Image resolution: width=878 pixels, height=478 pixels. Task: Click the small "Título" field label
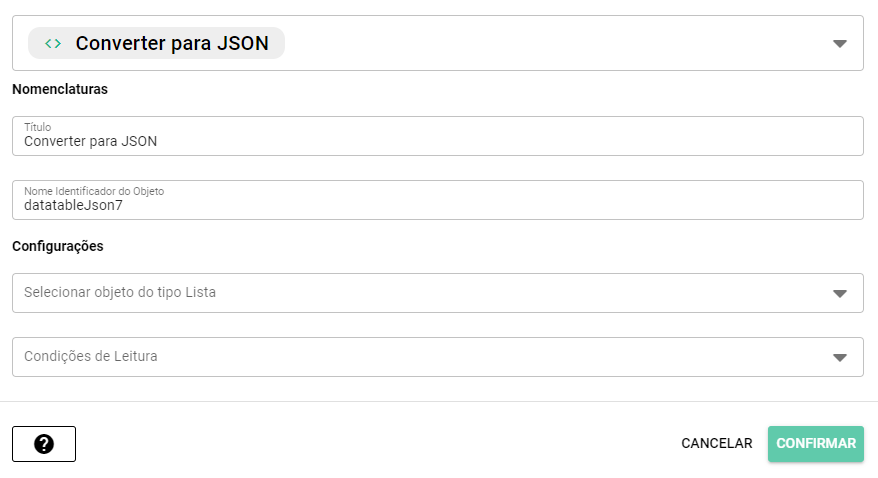coord(37,127)
